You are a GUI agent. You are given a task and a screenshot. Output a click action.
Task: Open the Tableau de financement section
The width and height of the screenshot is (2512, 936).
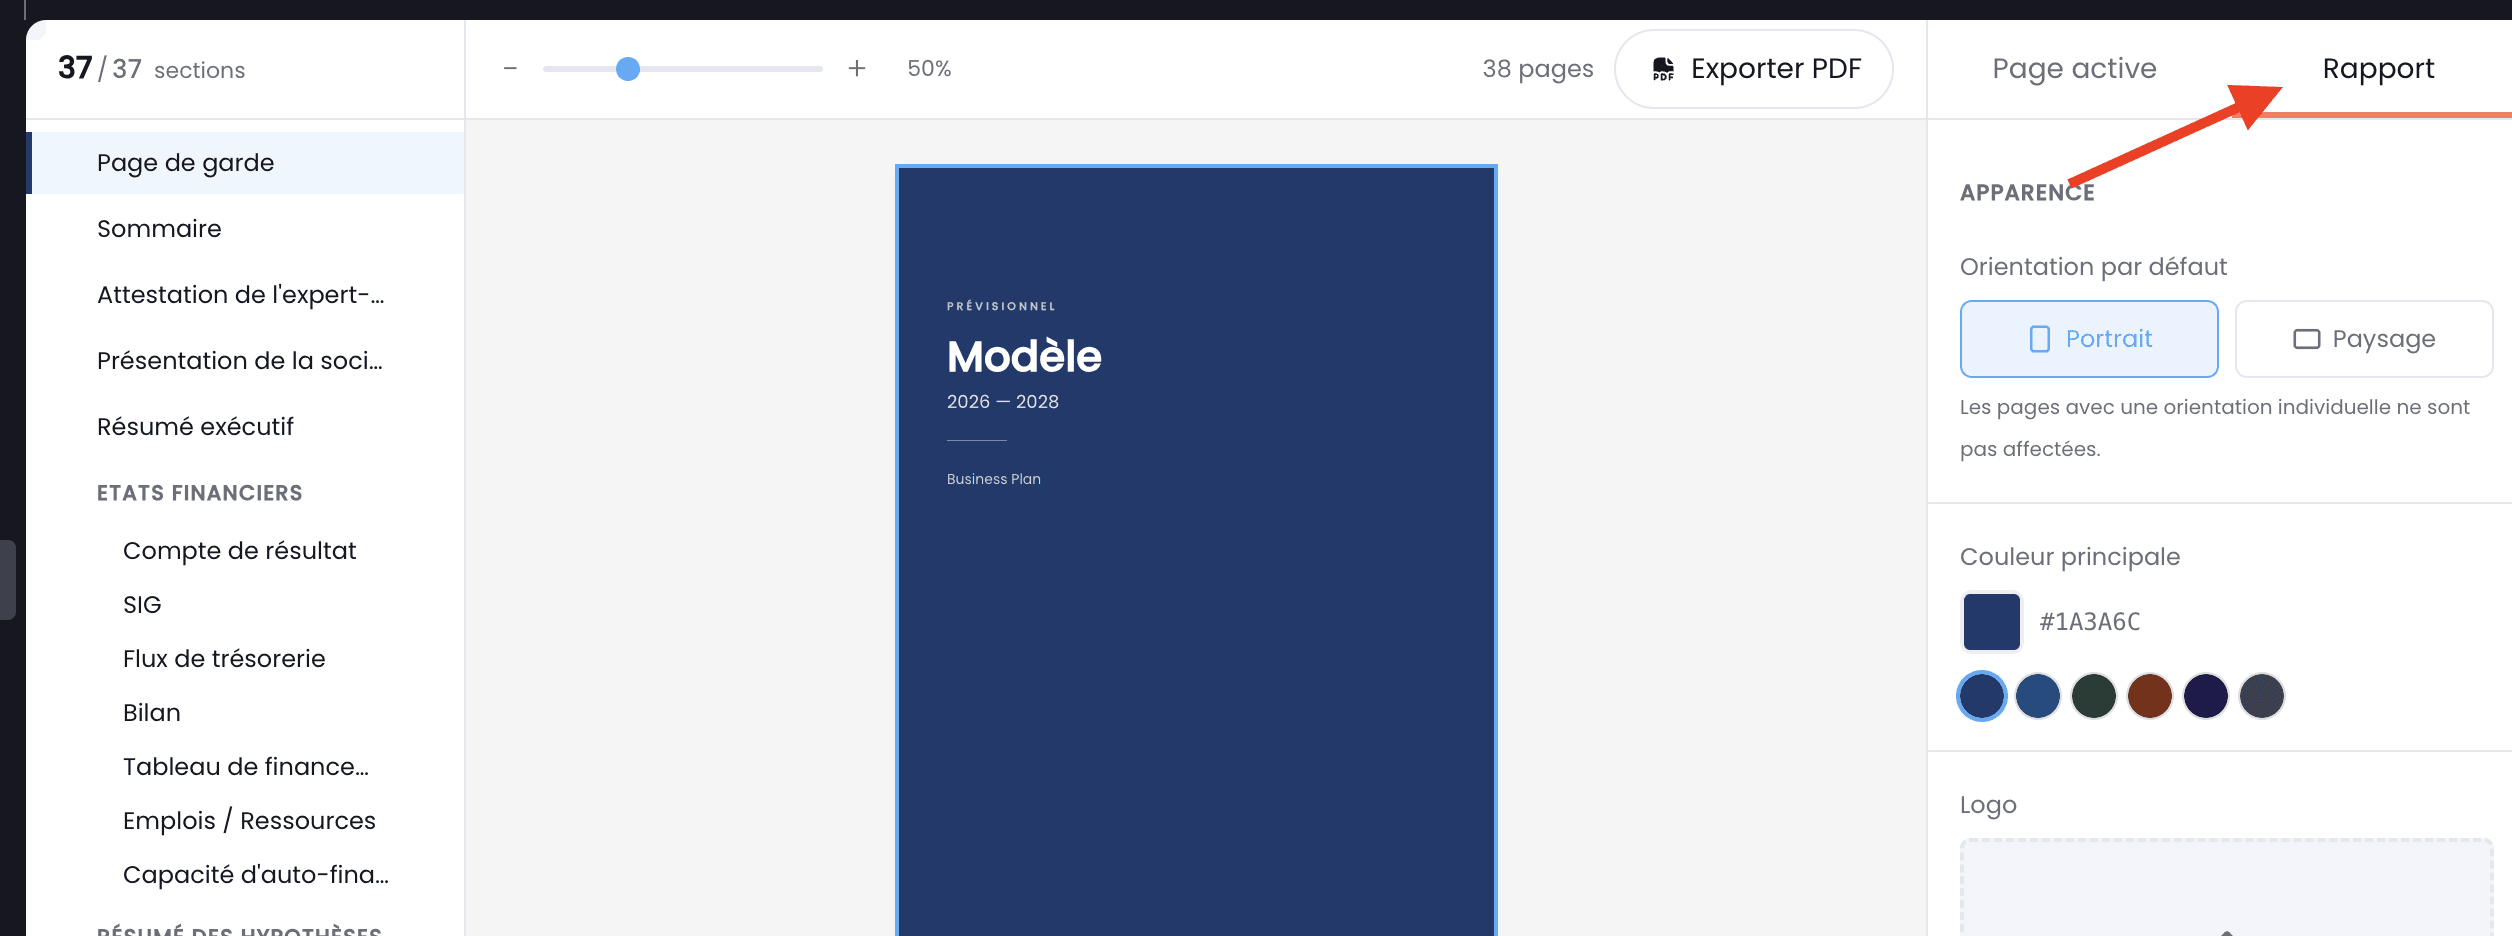246,767
